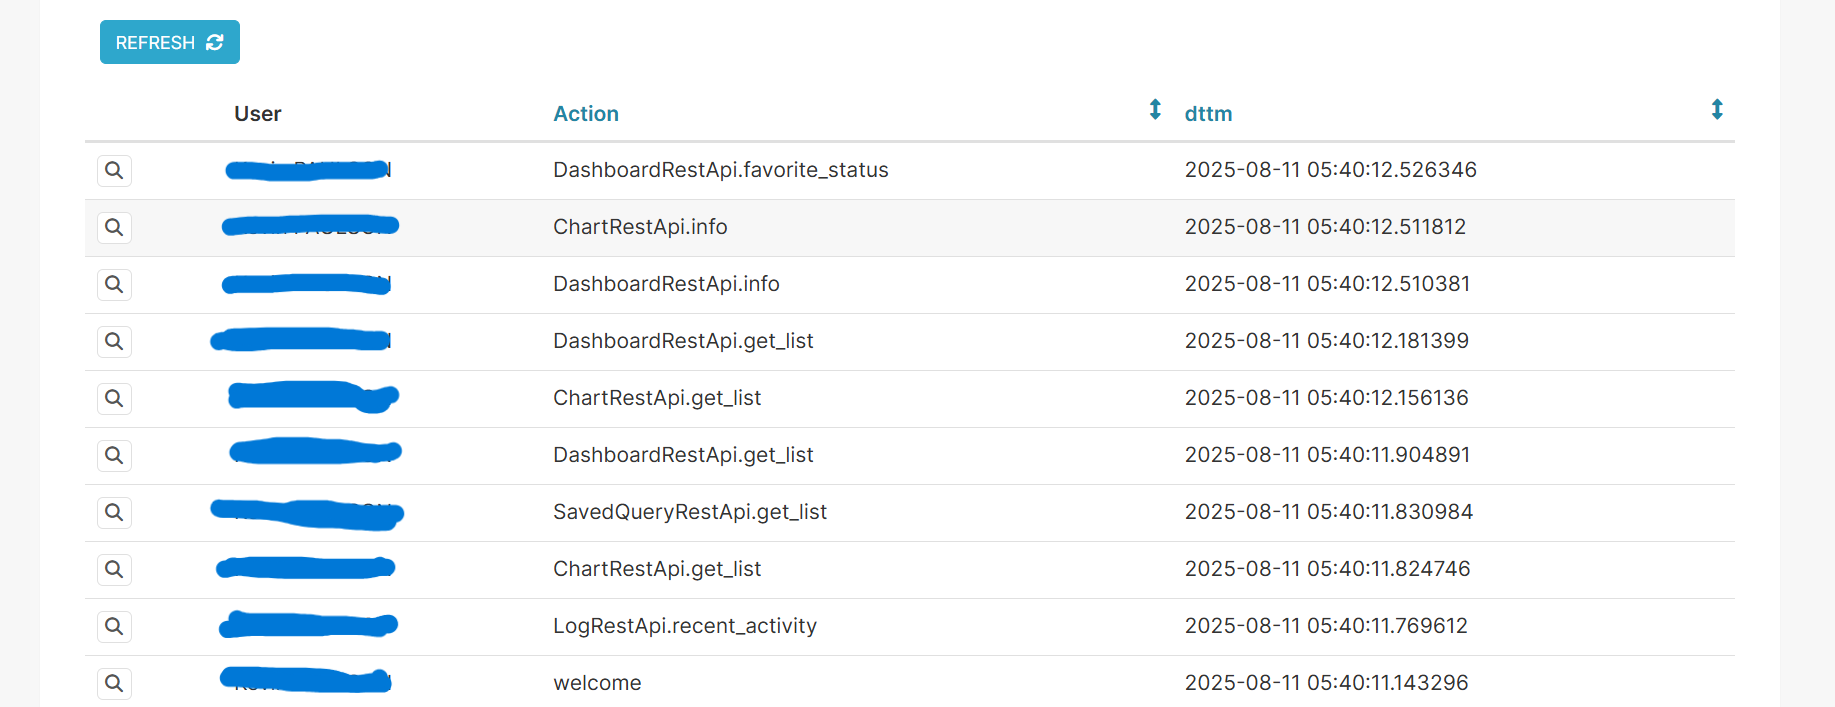1835x707 pixels.
Task: Click the timestamp 2025-08-11 05:40:11.143296
Action: (x=1326, y=683)
